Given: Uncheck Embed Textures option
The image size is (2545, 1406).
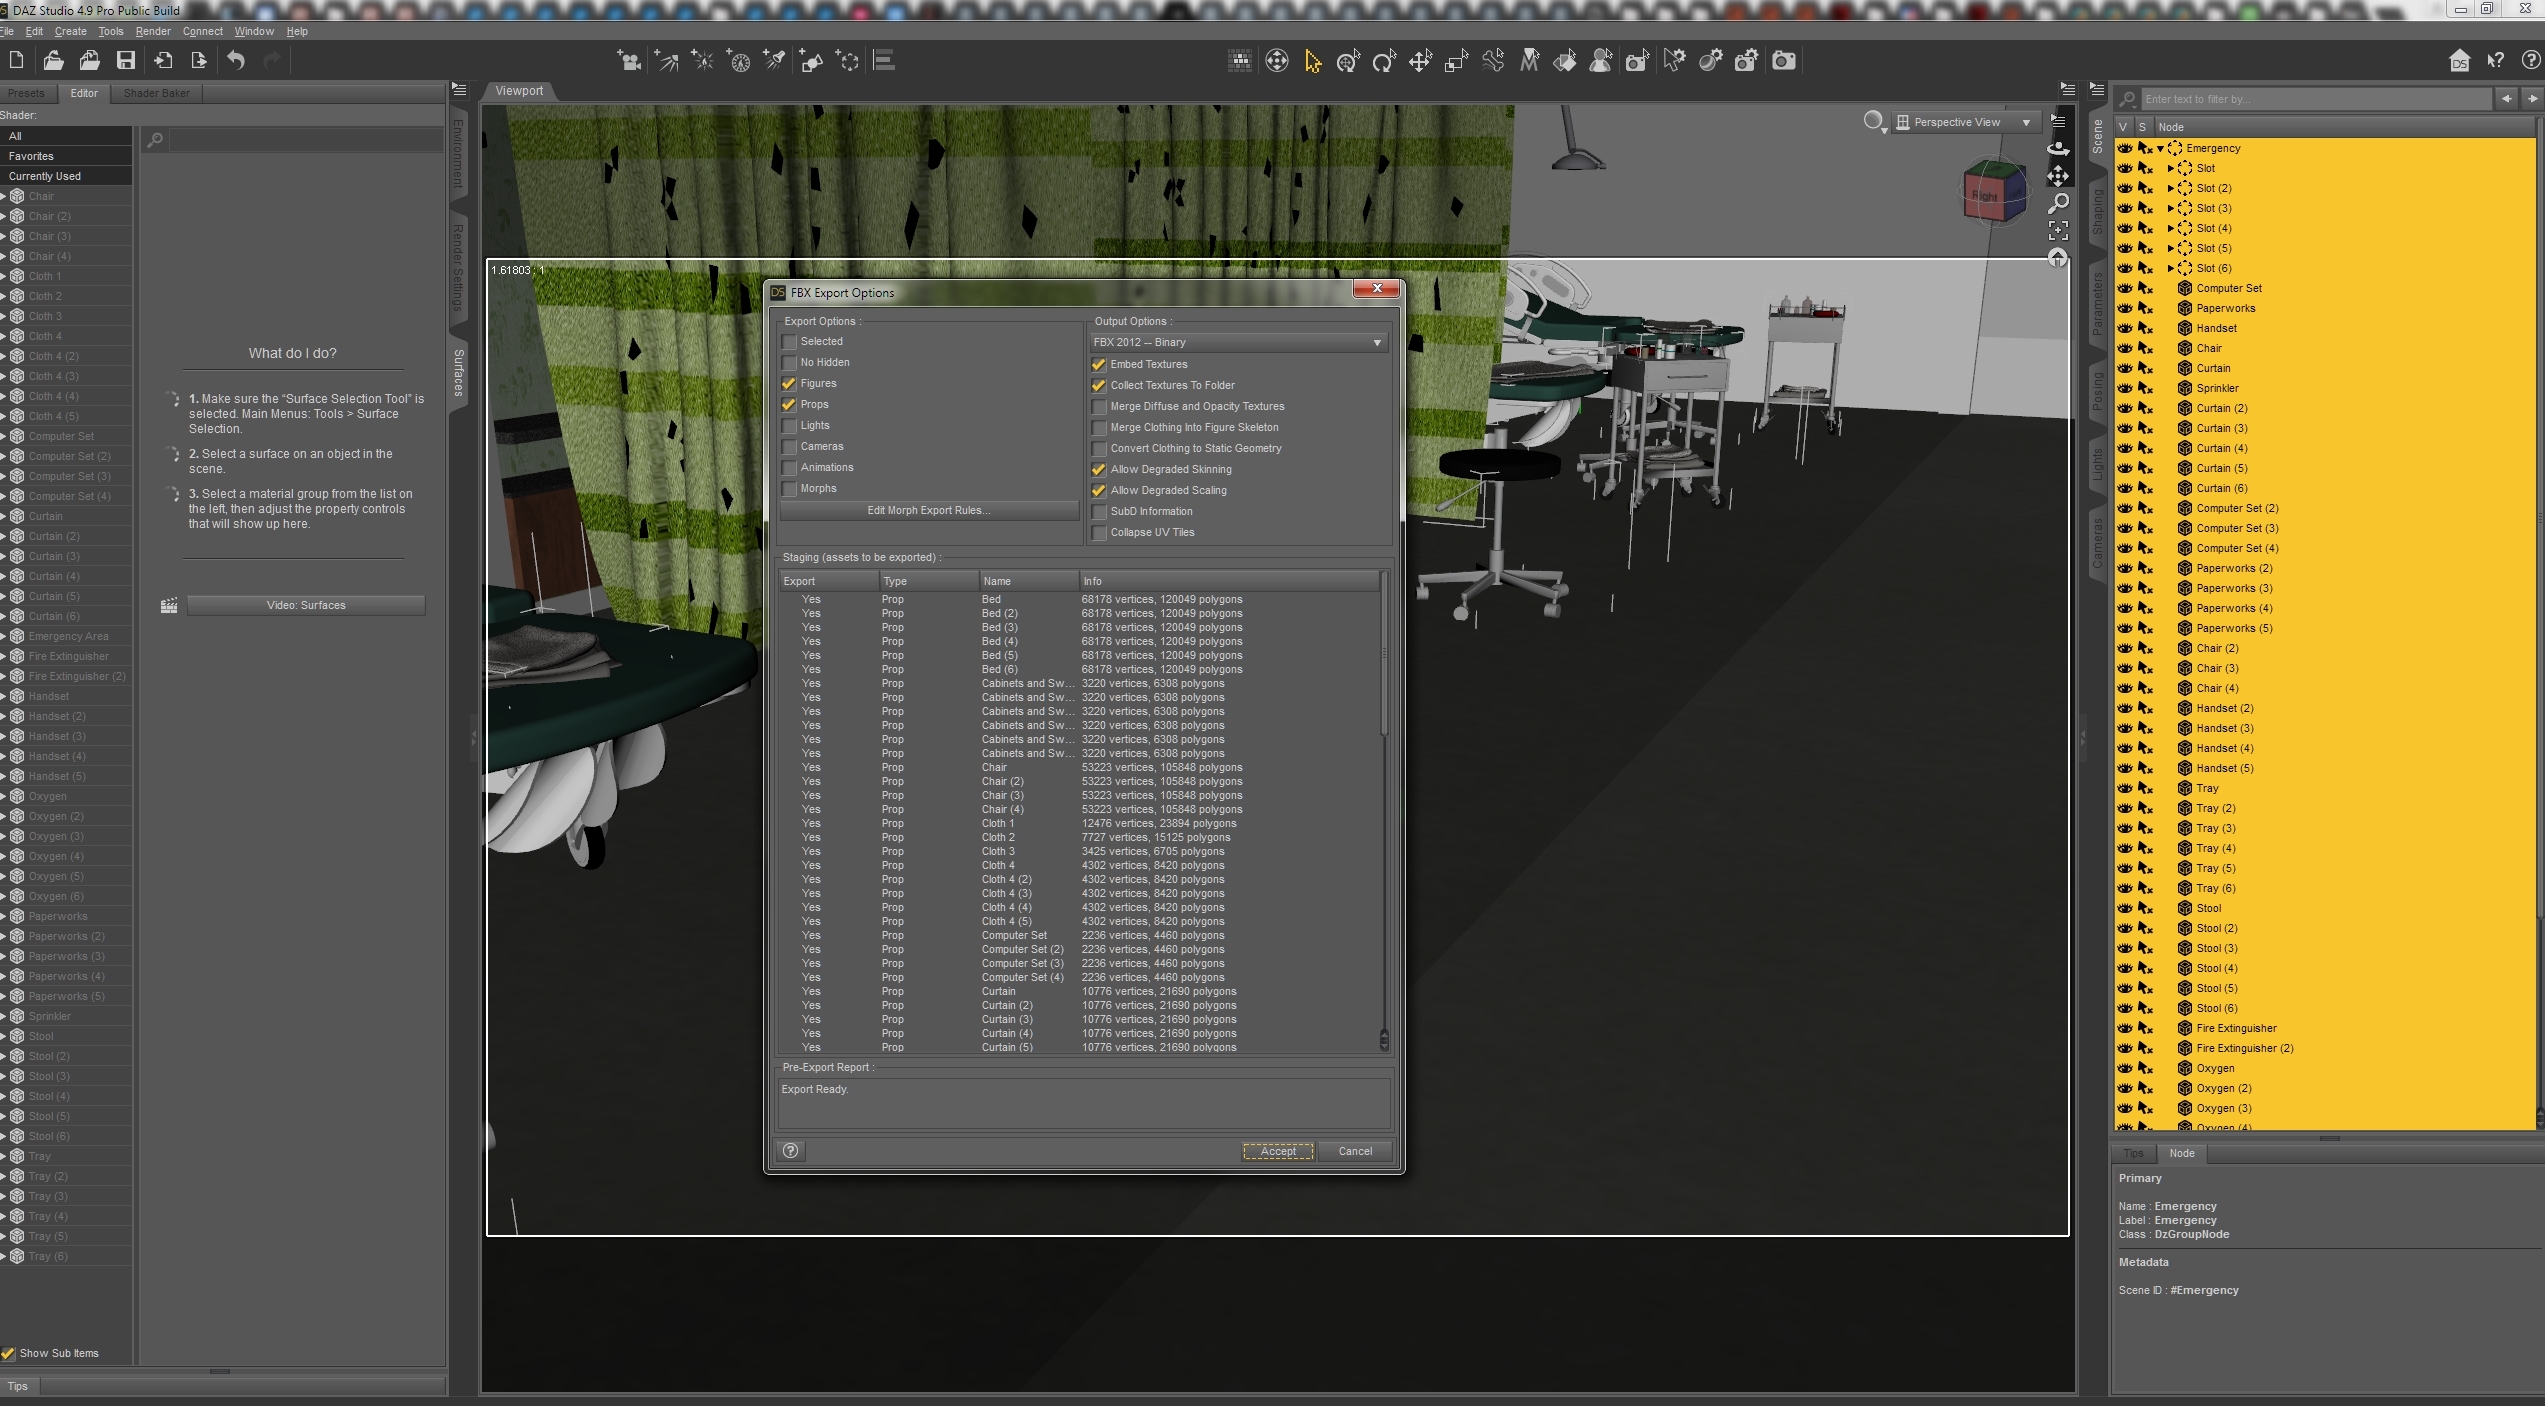Looking at the screenshot, I should click(1099, 365).
